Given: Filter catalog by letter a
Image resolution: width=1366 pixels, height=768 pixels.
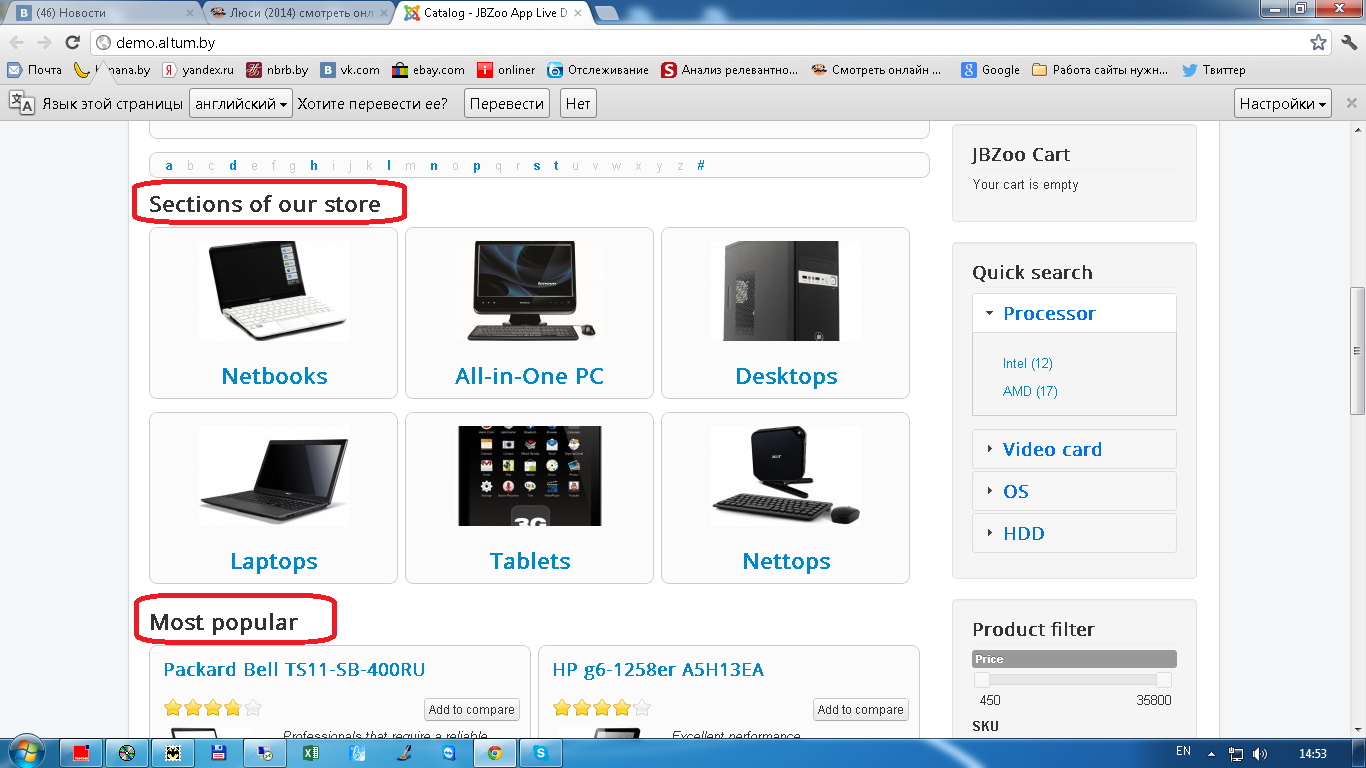Looking at the screenshot, I should point(169,166).
